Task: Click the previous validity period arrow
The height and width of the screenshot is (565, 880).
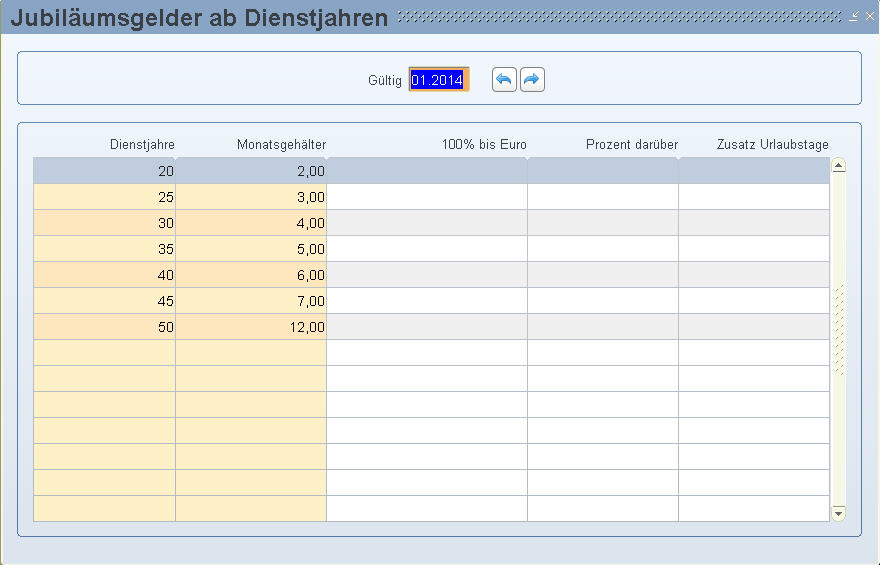Action: click(504, 80)
